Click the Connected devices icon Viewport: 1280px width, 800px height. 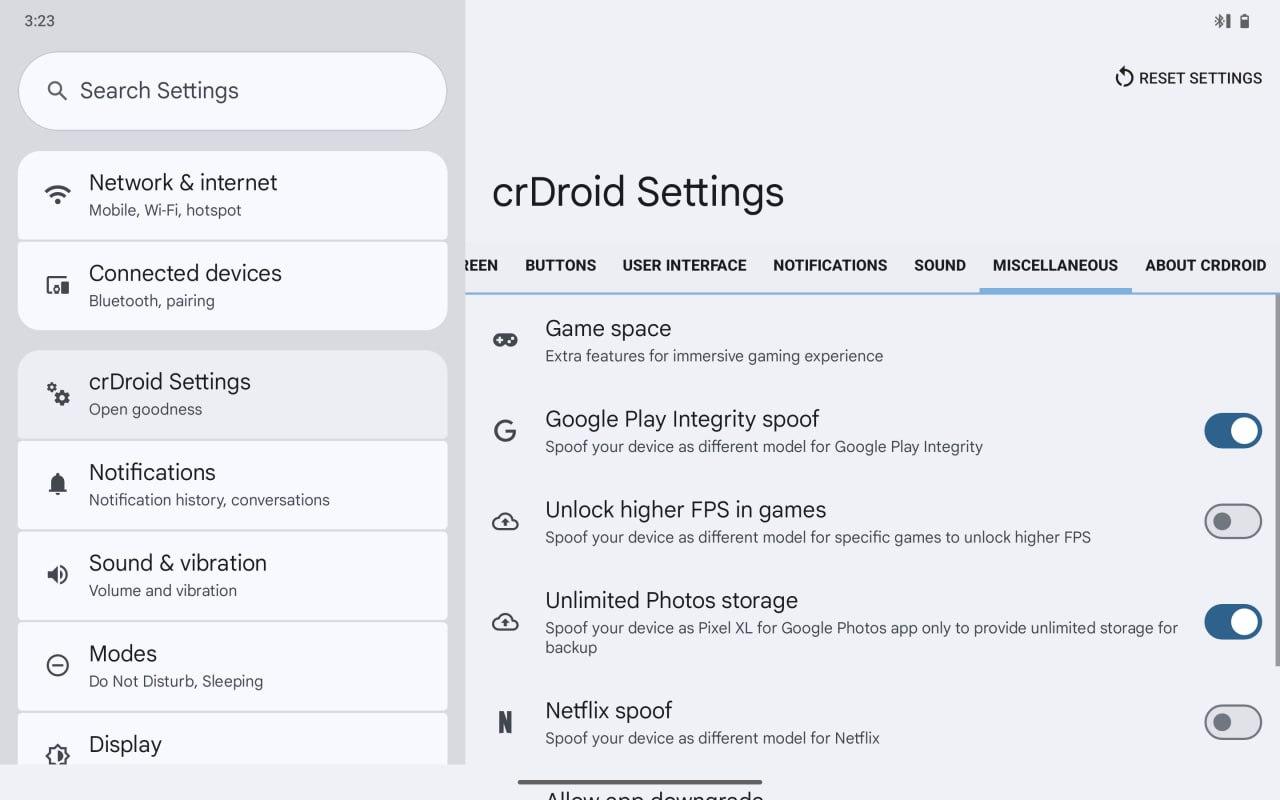58,286
